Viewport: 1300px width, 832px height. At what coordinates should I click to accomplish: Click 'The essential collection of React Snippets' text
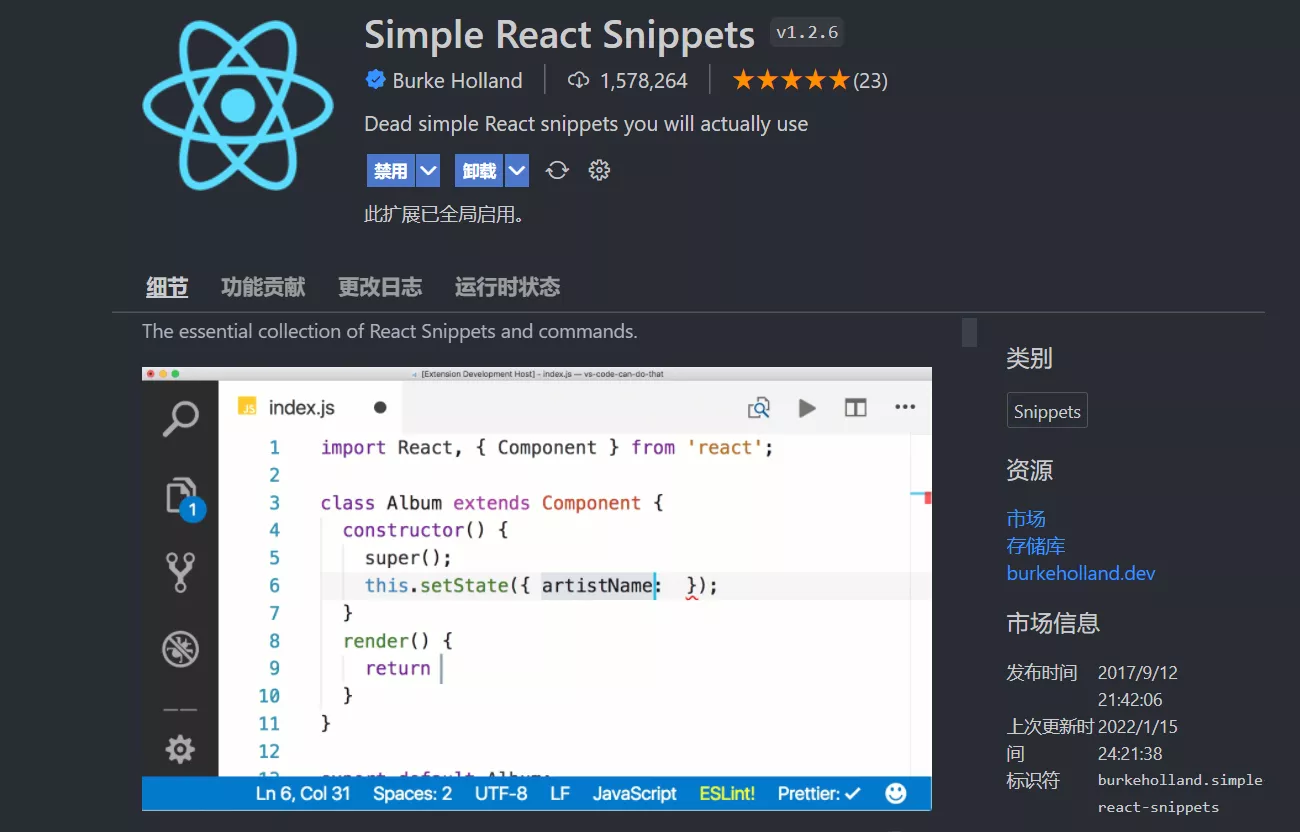pyautogui.click(x=389, y=331)
